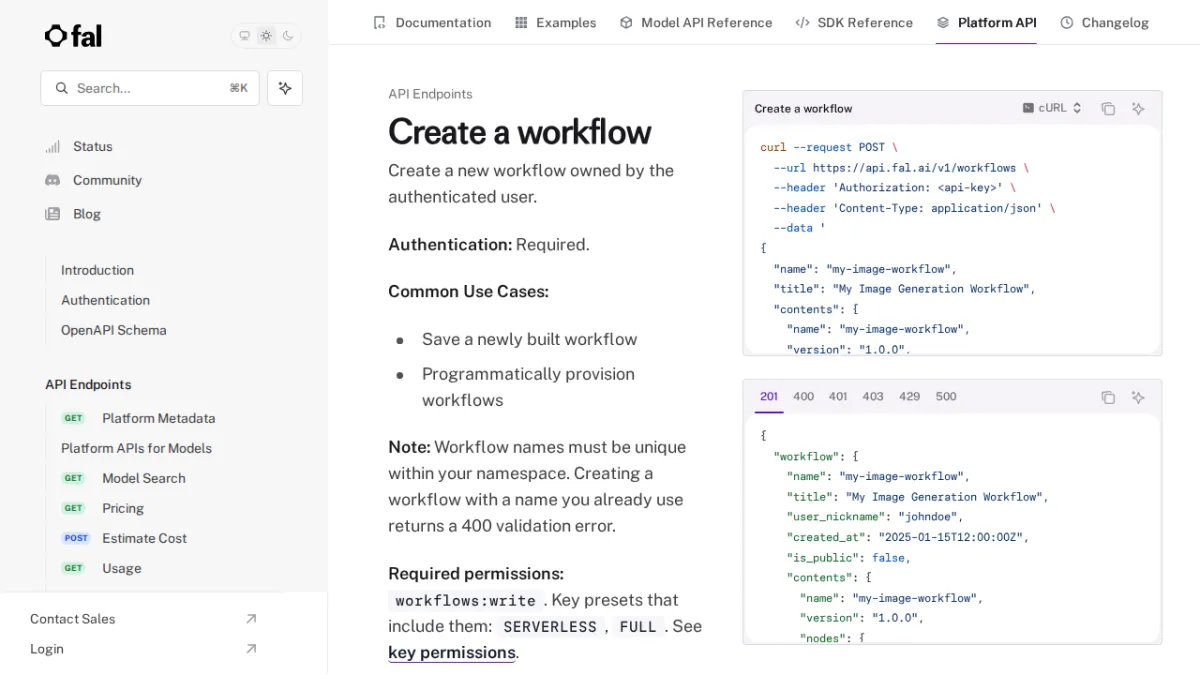Open Usage endpoint
Image resolution: width=1200 pixels, height=675 pixels.
coord(122,568)
